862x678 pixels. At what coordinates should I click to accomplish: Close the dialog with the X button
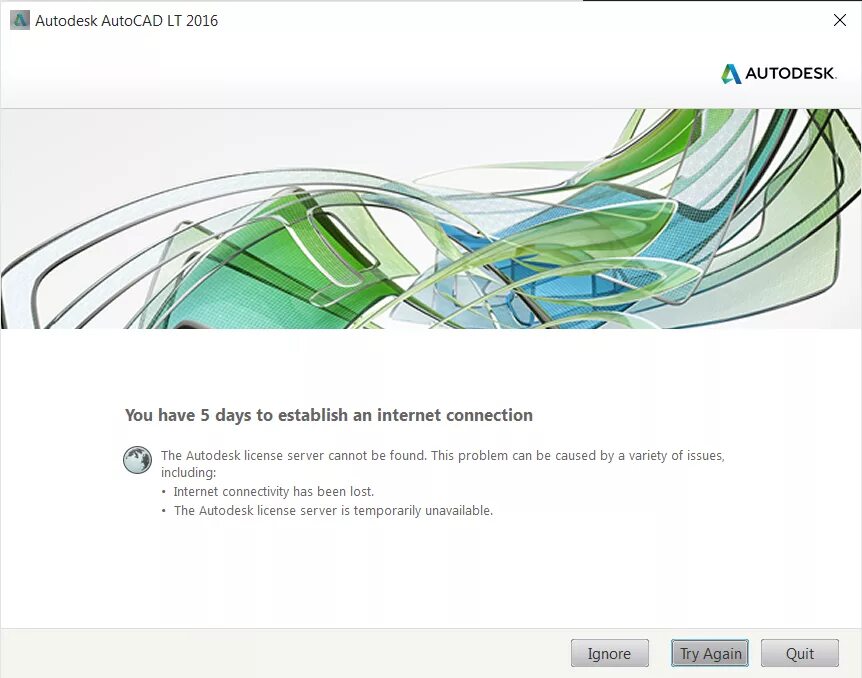pyautogui.click(x=839, y=20)
